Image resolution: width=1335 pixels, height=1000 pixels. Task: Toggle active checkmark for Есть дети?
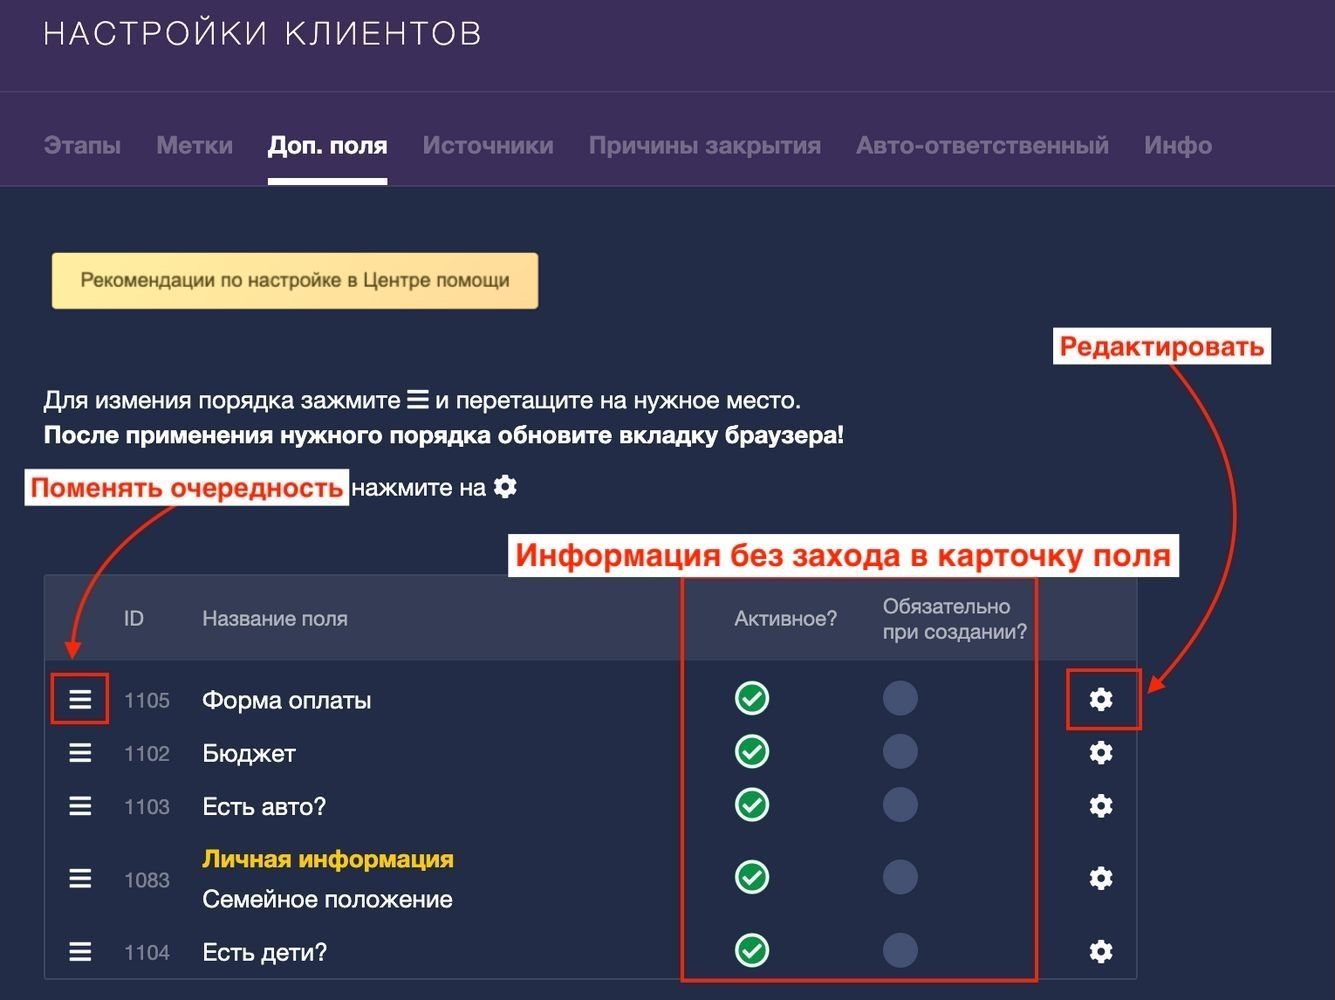coord(752,950)
